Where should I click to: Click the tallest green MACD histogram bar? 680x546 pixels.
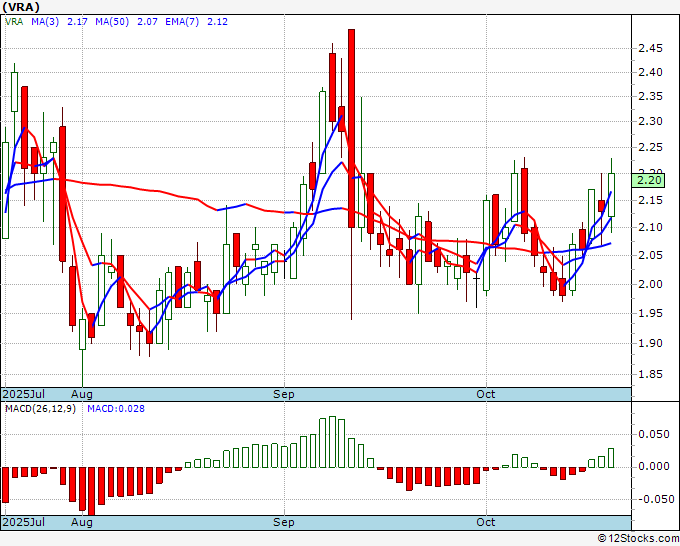point(332,442)
